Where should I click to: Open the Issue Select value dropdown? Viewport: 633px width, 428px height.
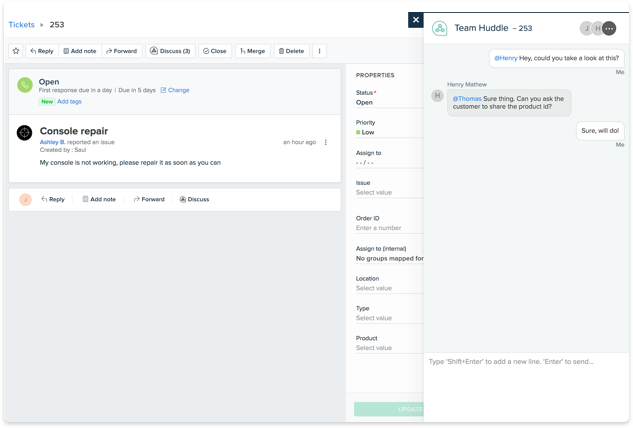tap(389, 193)
